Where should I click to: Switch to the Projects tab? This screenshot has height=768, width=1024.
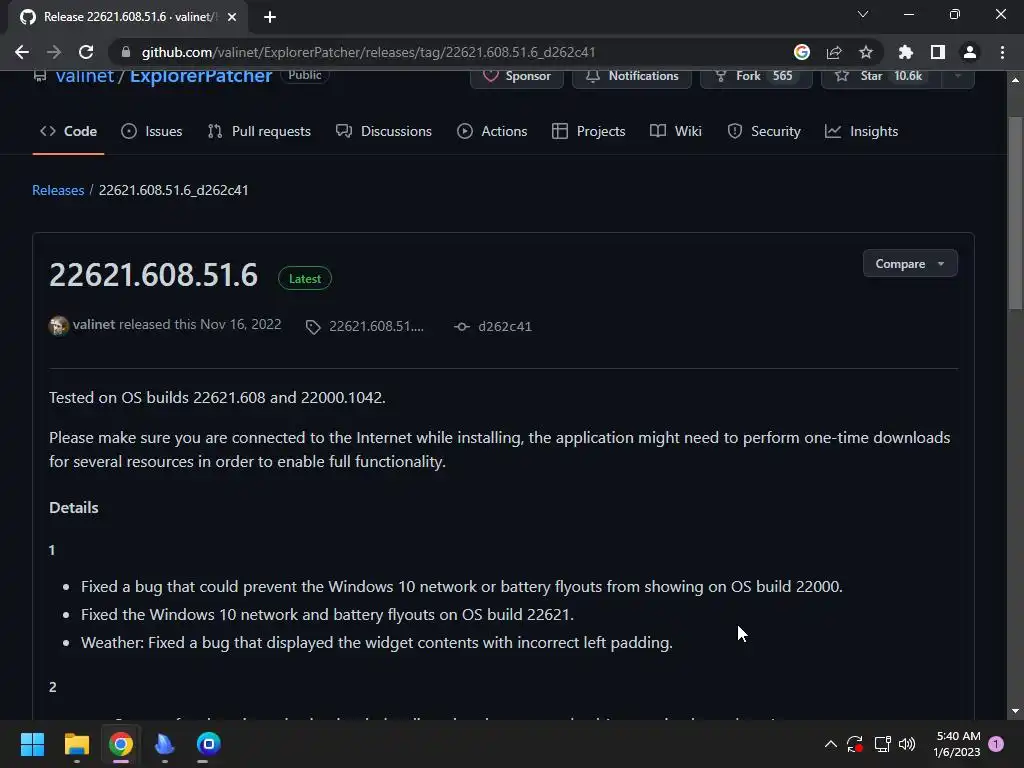coord(588,131)
